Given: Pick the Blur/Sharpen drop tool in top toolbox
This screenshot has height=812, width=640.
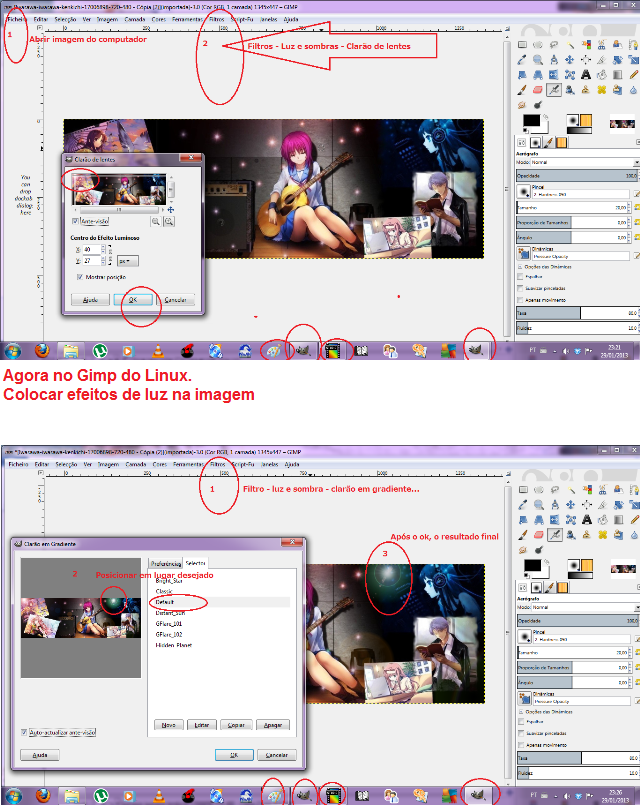Looking at the screenshot, I should pos(634,90).
